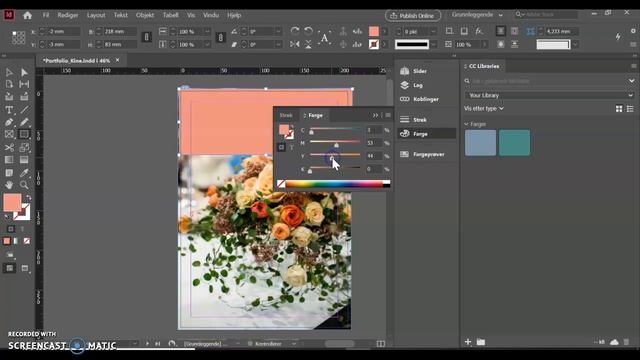Create a new library group folder
The width and height of the screenshot is (640, 360).
coord(481,342)
